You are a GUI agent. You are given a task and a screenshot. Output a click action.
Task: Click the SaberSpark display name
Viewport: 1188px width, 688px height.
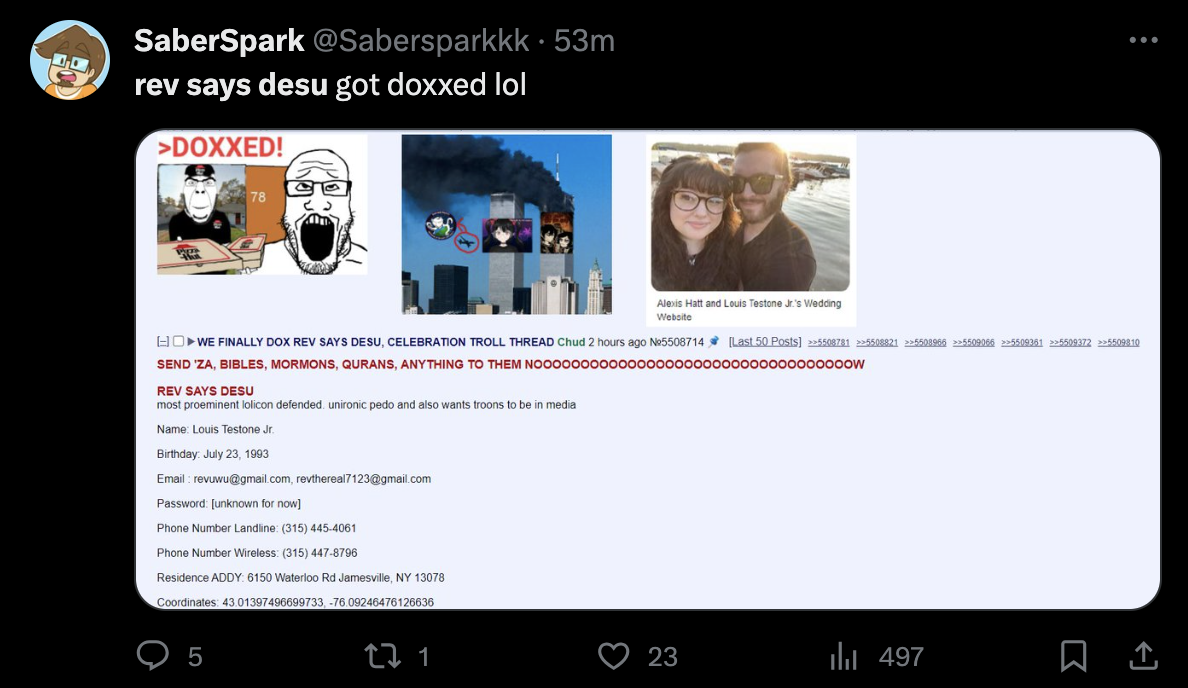pyautogui.click(x=219, y=41)
